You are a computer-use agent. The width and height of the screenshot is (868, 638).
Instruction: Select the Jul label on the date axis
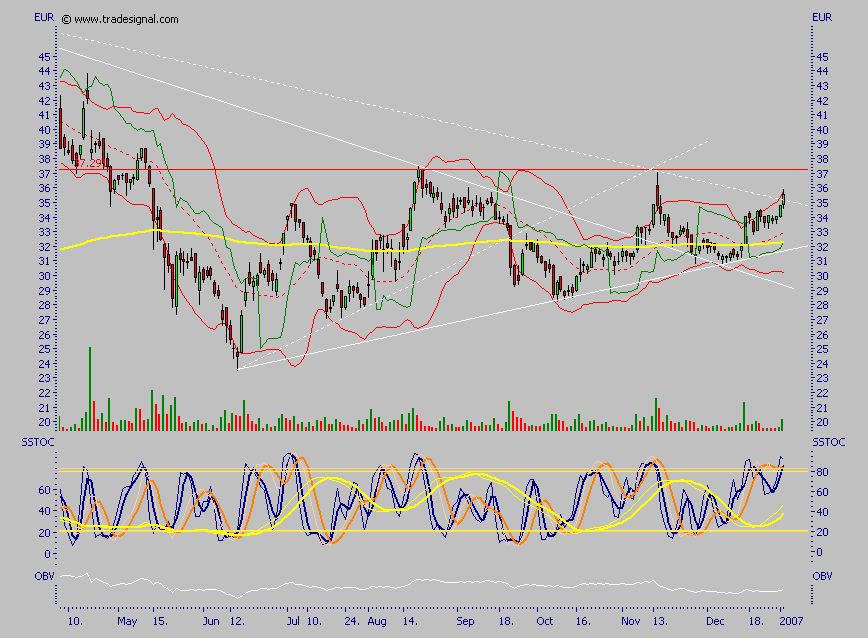click(293, 621)
